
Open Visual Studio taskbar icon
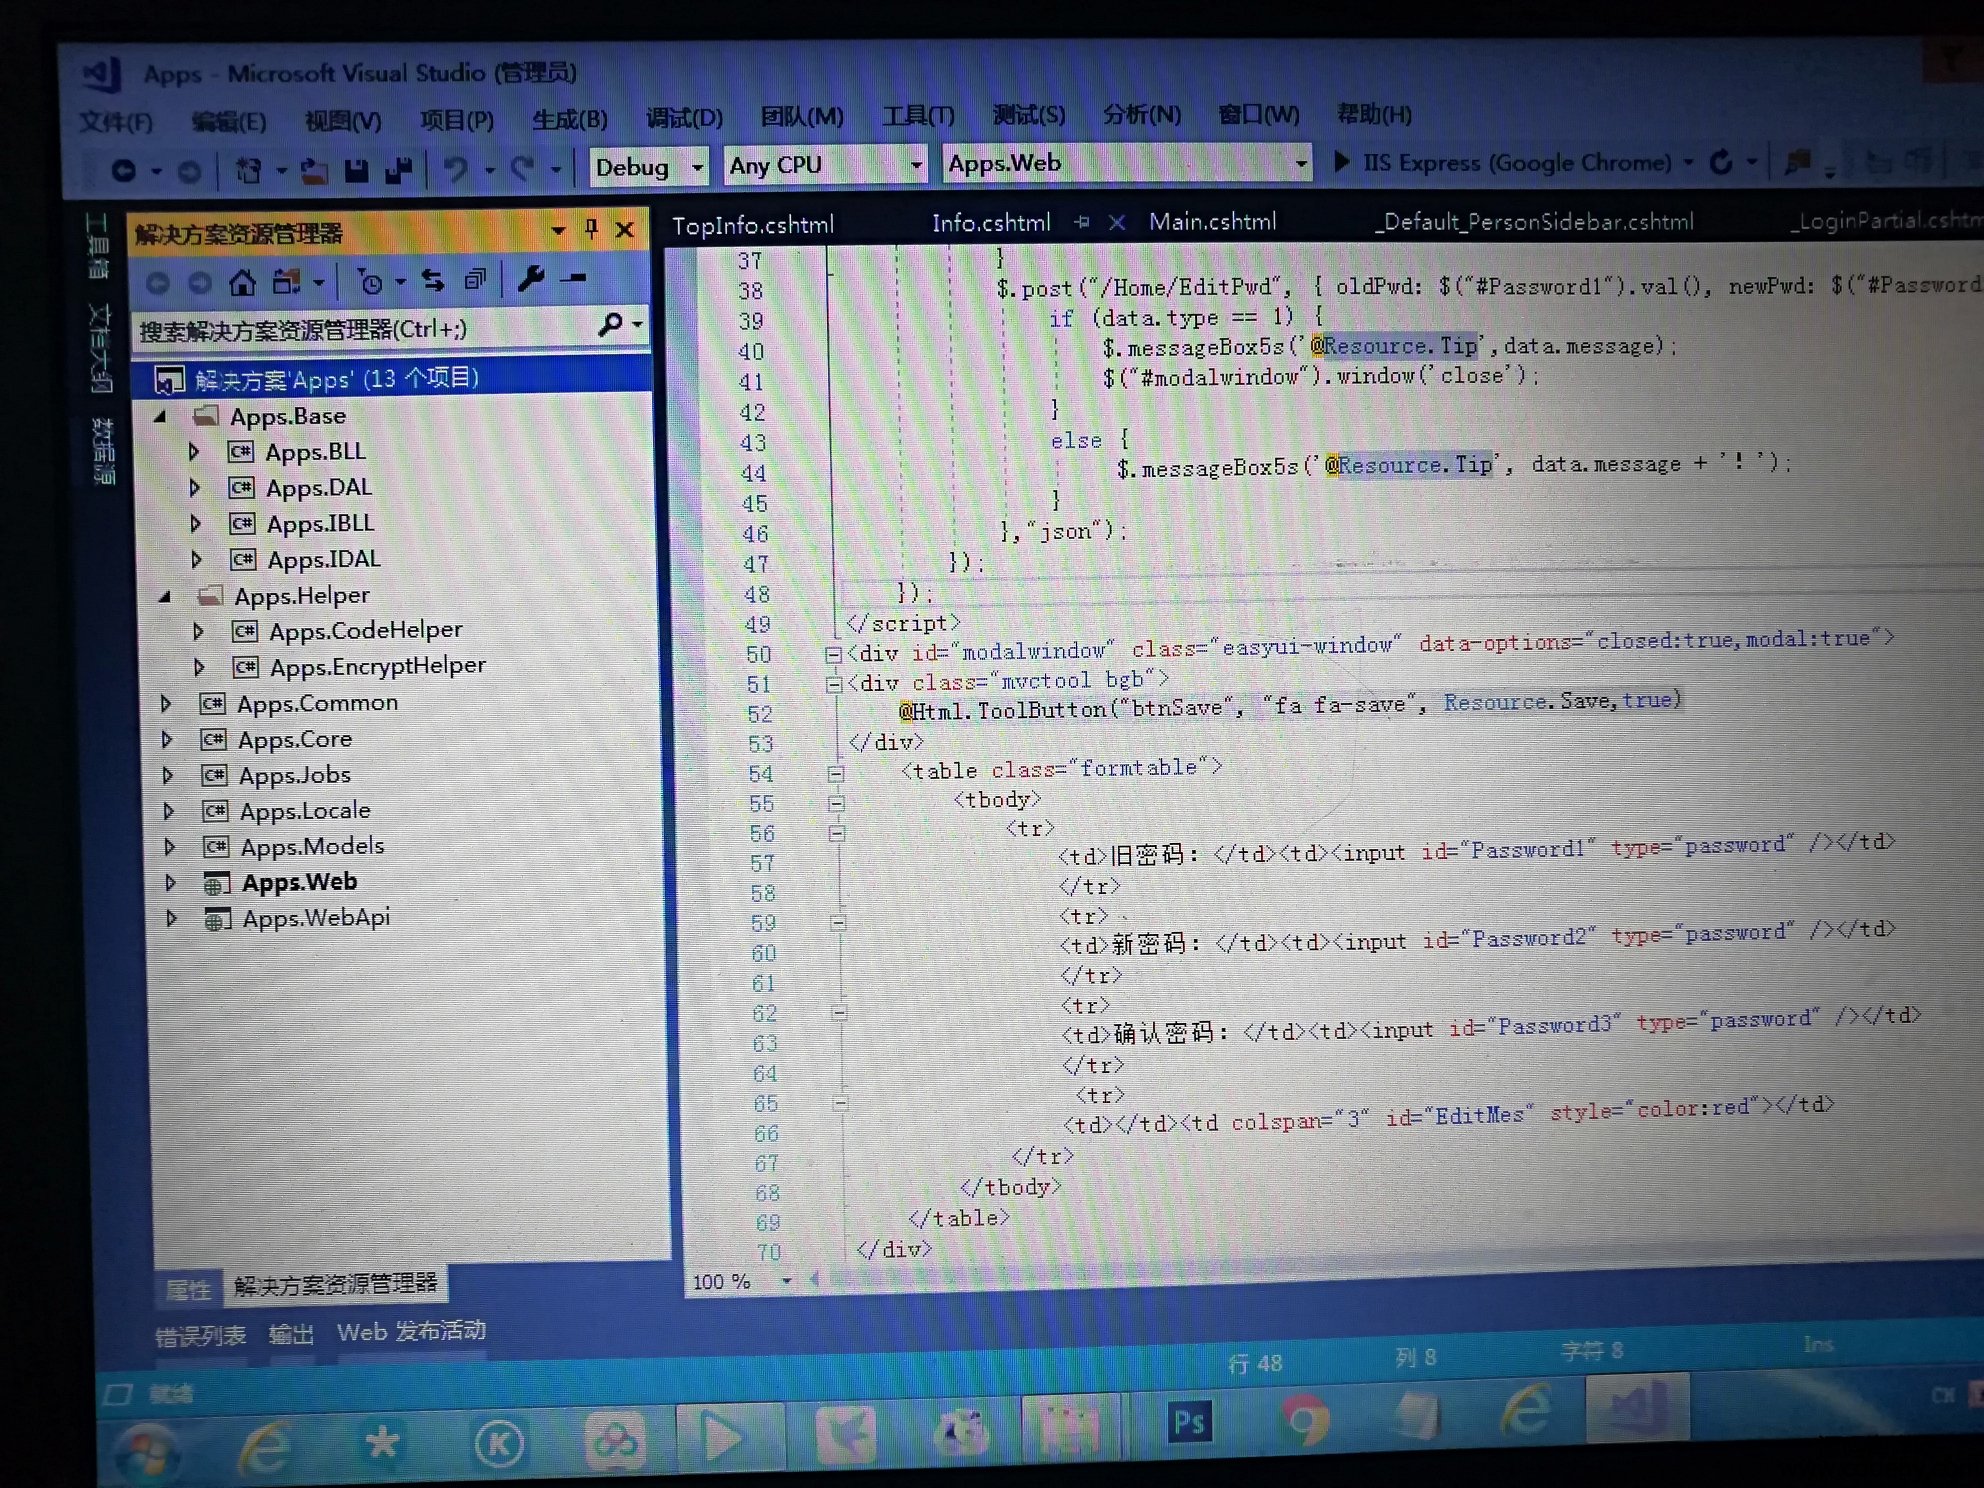coord(1637,1407)
